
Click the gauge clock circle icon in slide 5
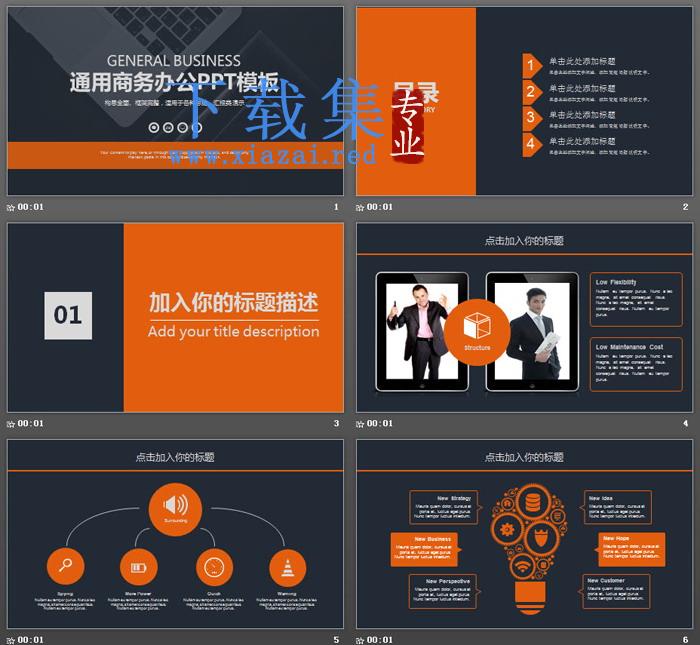pyautogui.click(x=214, y=567)
